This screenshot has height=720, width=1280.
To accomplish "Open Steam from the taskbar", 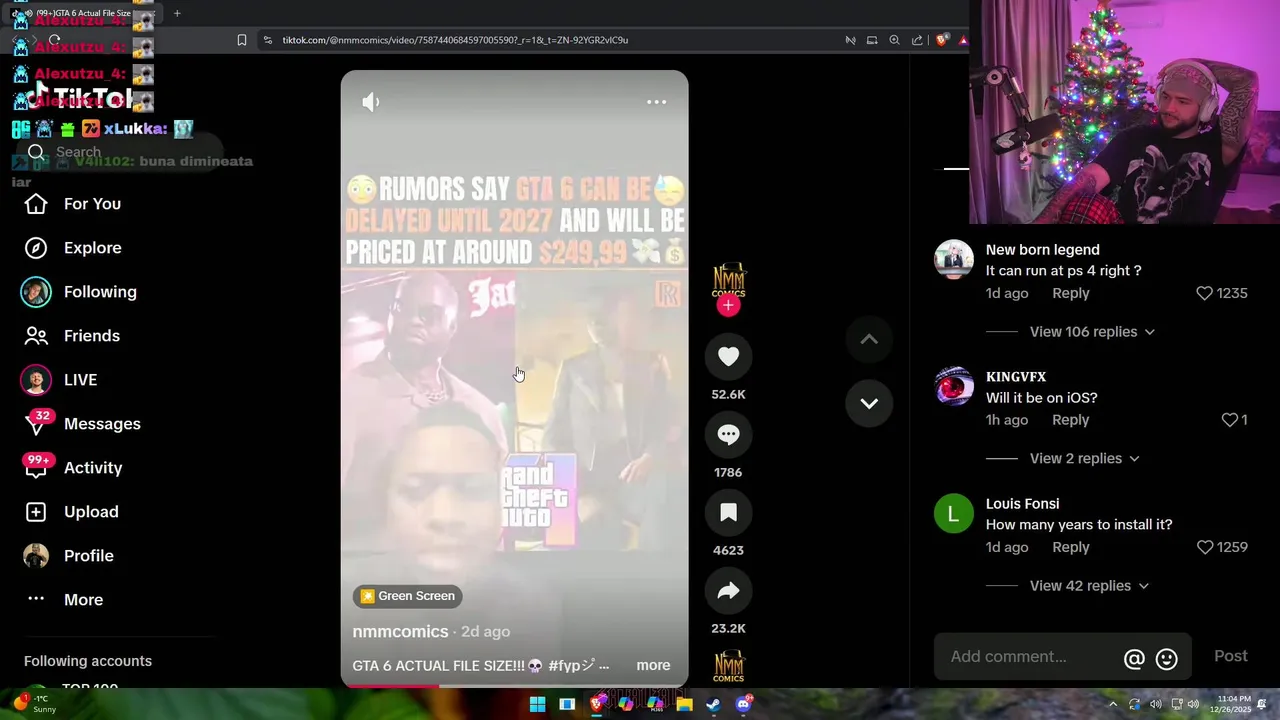I will 713,704.
